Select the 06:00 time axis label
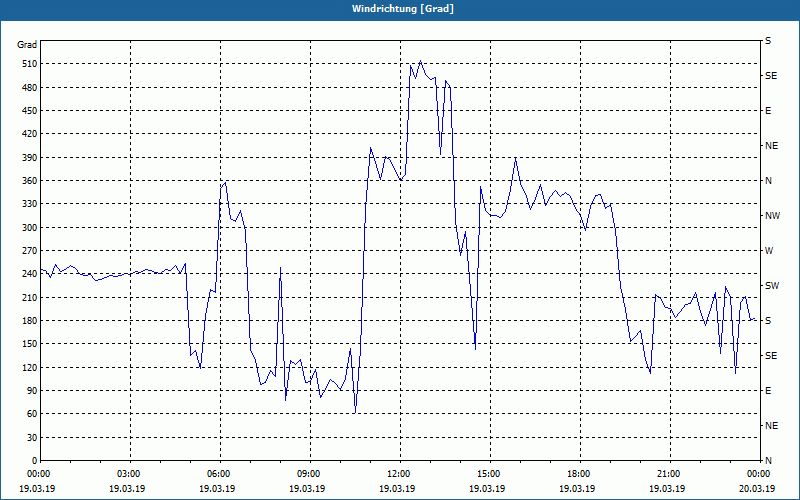Viewport: 800px width, 500px height. [220, 474]
